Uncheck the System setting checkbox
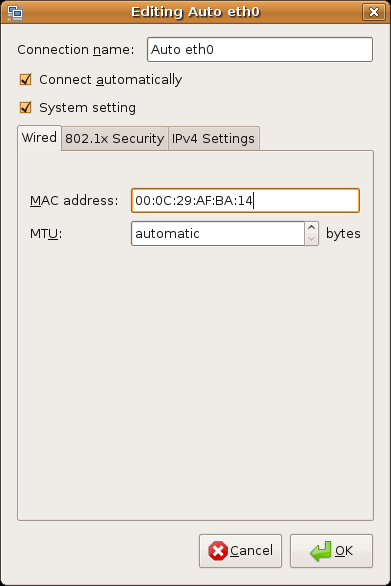 [x=25, y=108]
